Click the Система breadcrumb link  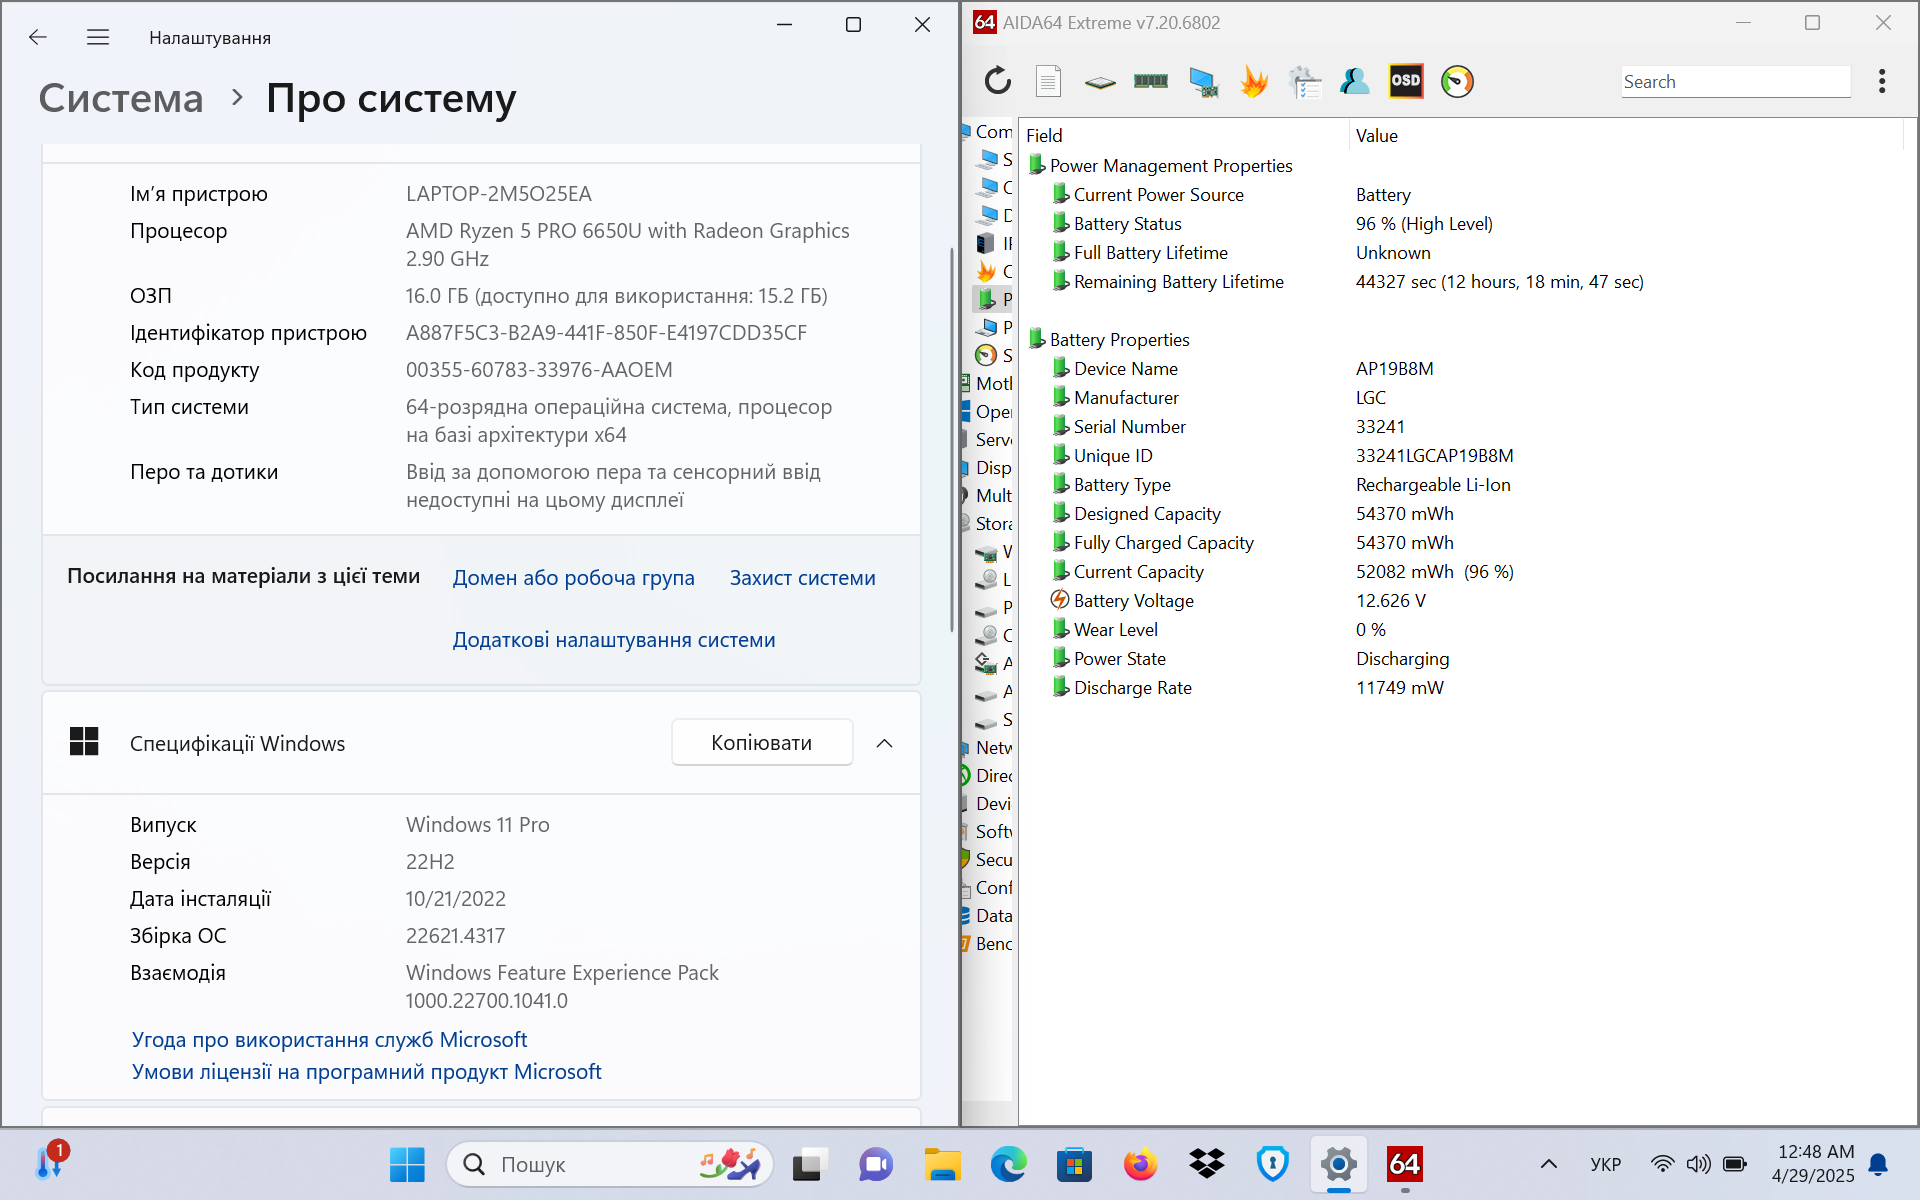pyautogui.click(x=121, y=98)
